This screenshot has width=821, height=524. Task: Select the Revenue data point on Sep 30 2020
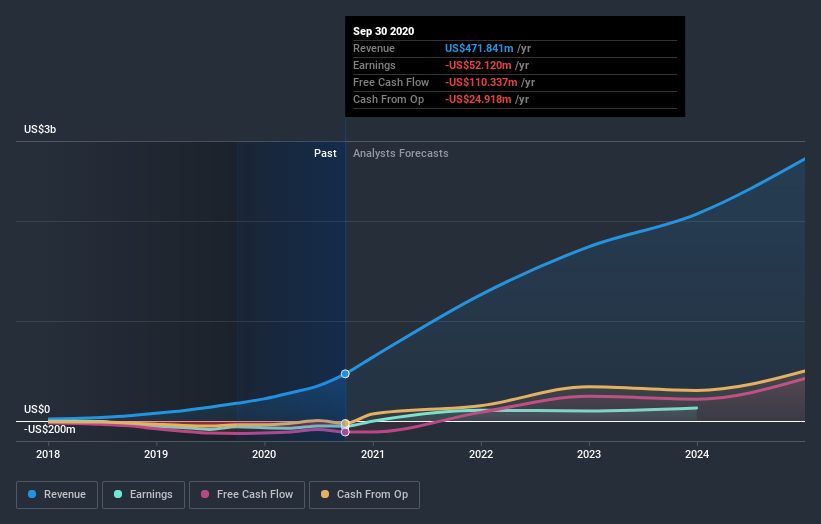point(345,374)
